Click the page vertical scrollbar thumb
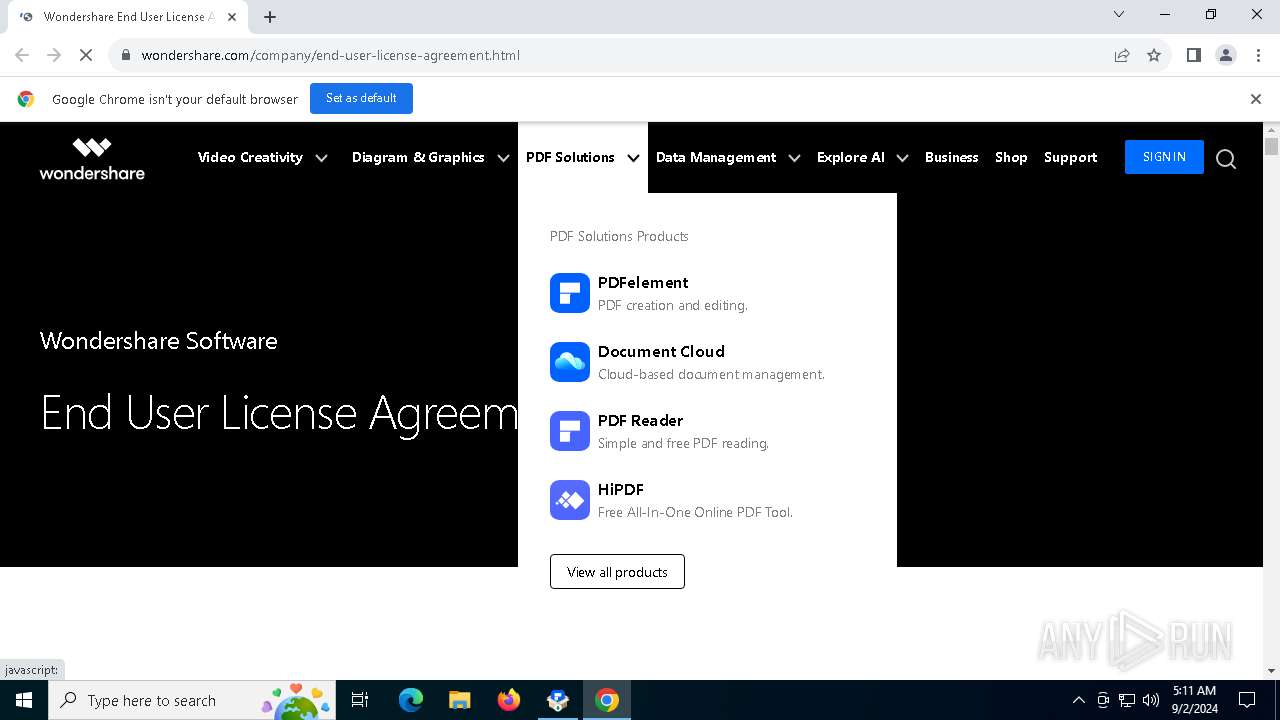This screenshot has height=720, width=1280. [x=1272, y=147]
